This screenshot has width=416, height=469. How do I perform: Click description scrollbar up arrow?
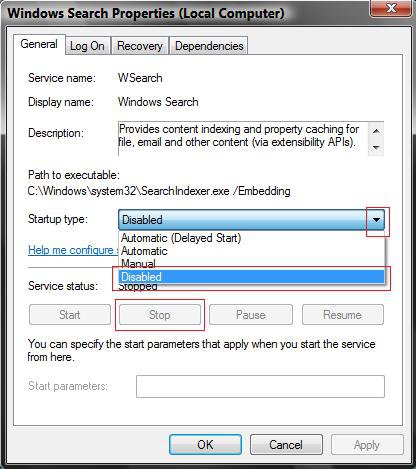[376, 131]
